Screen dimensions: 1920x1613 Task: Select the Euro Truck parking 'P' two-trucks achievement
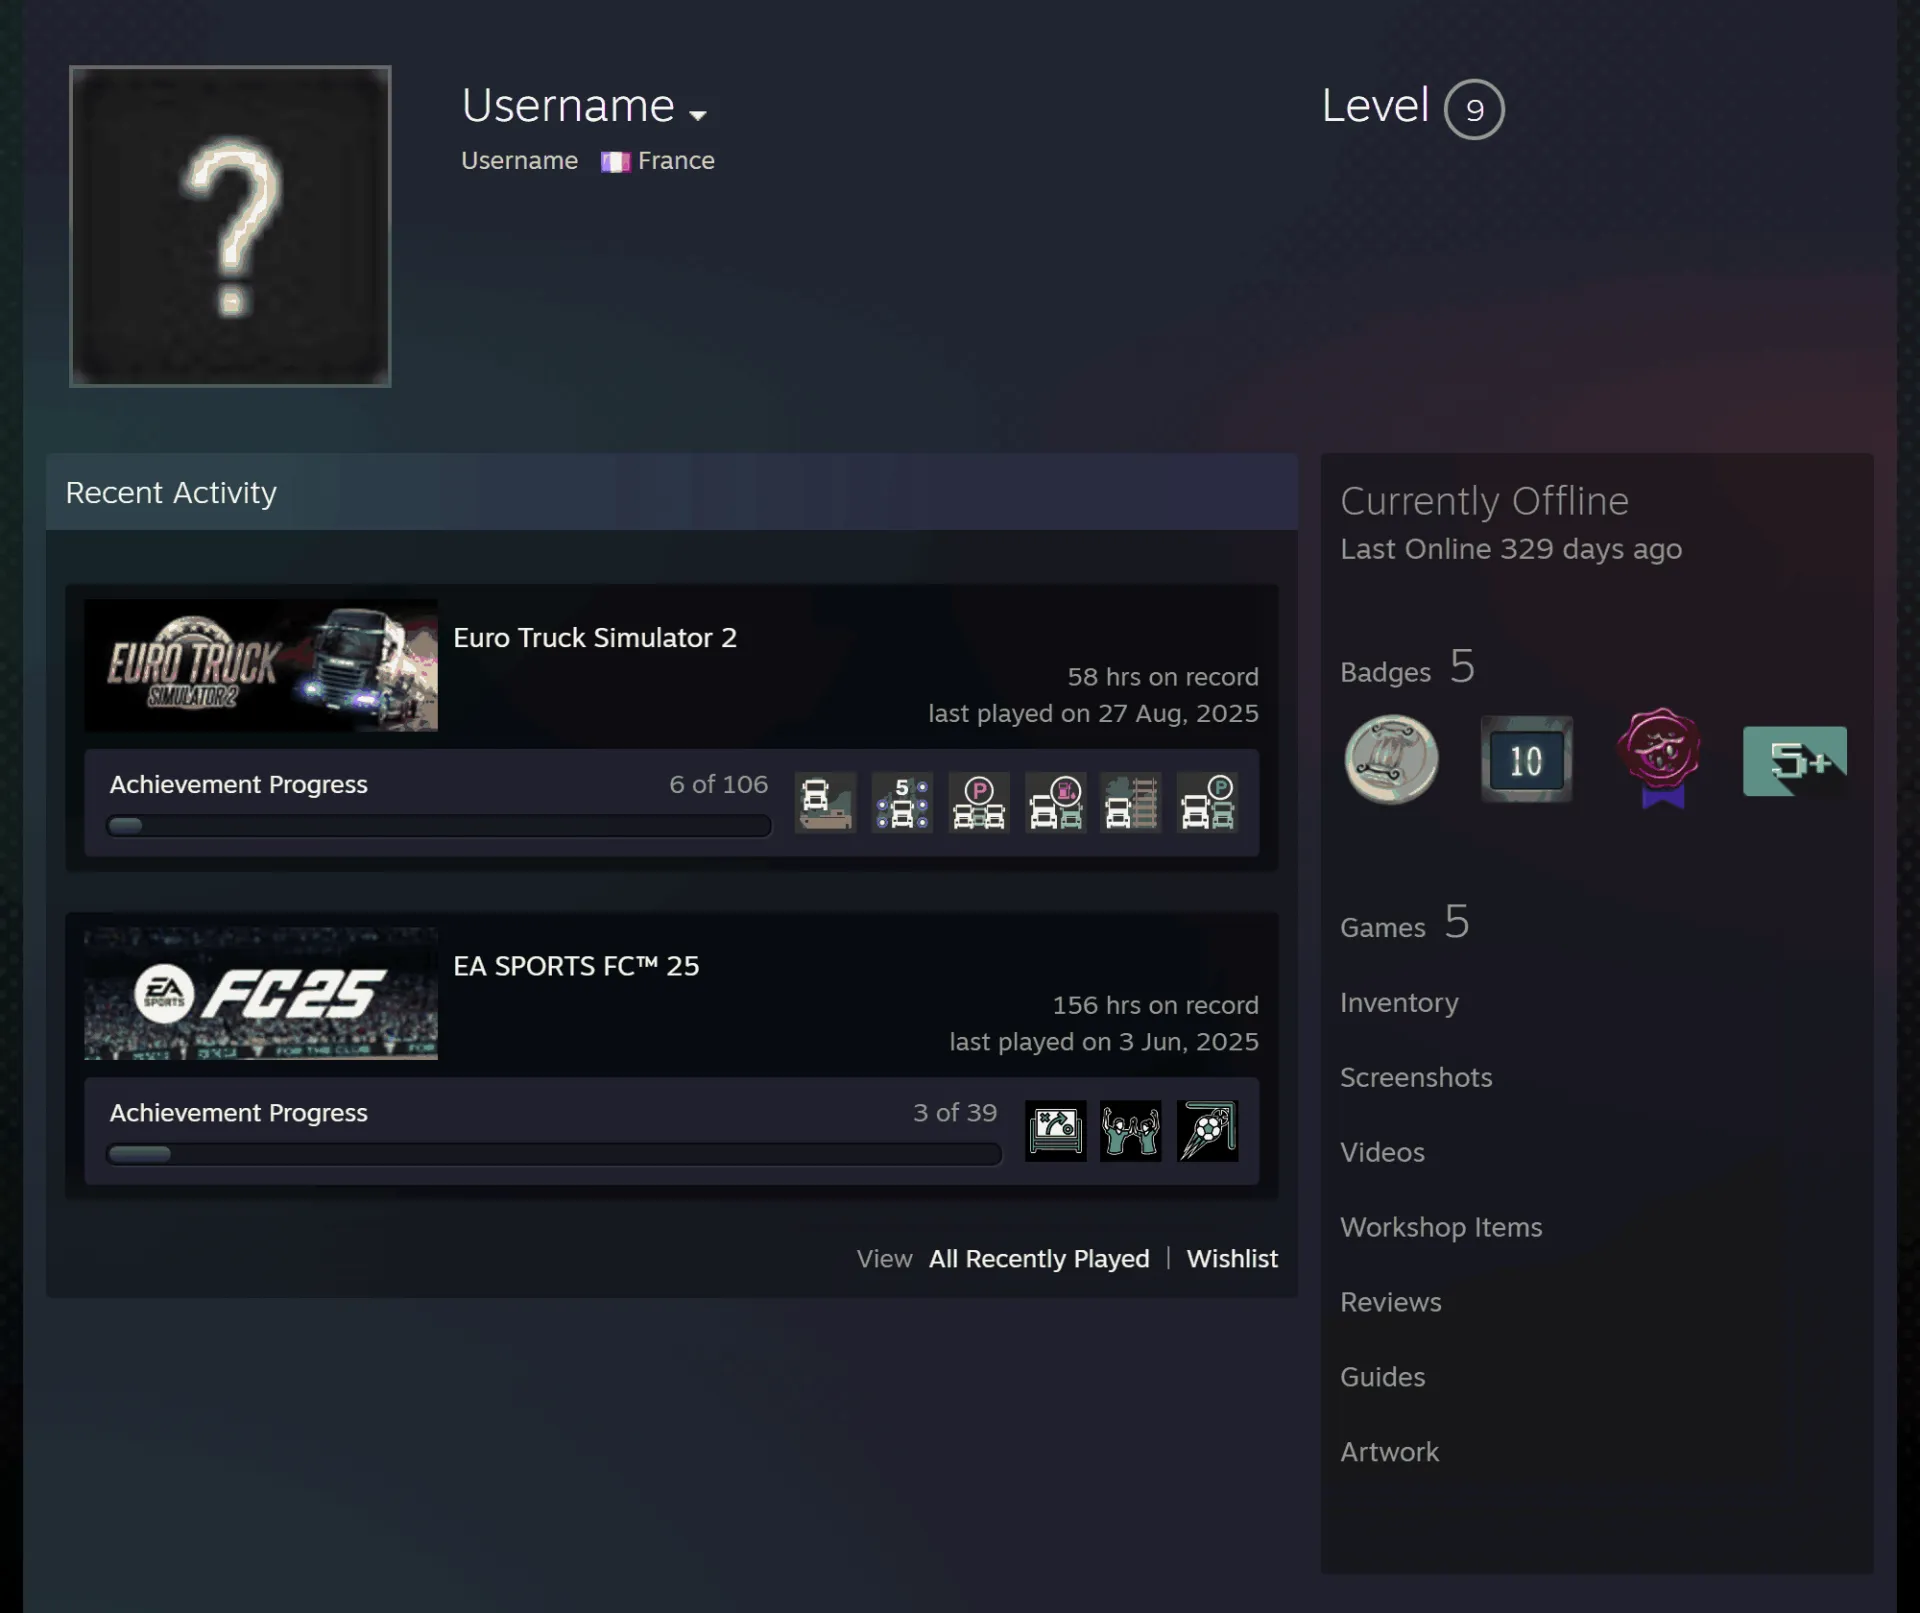point(979,802)
